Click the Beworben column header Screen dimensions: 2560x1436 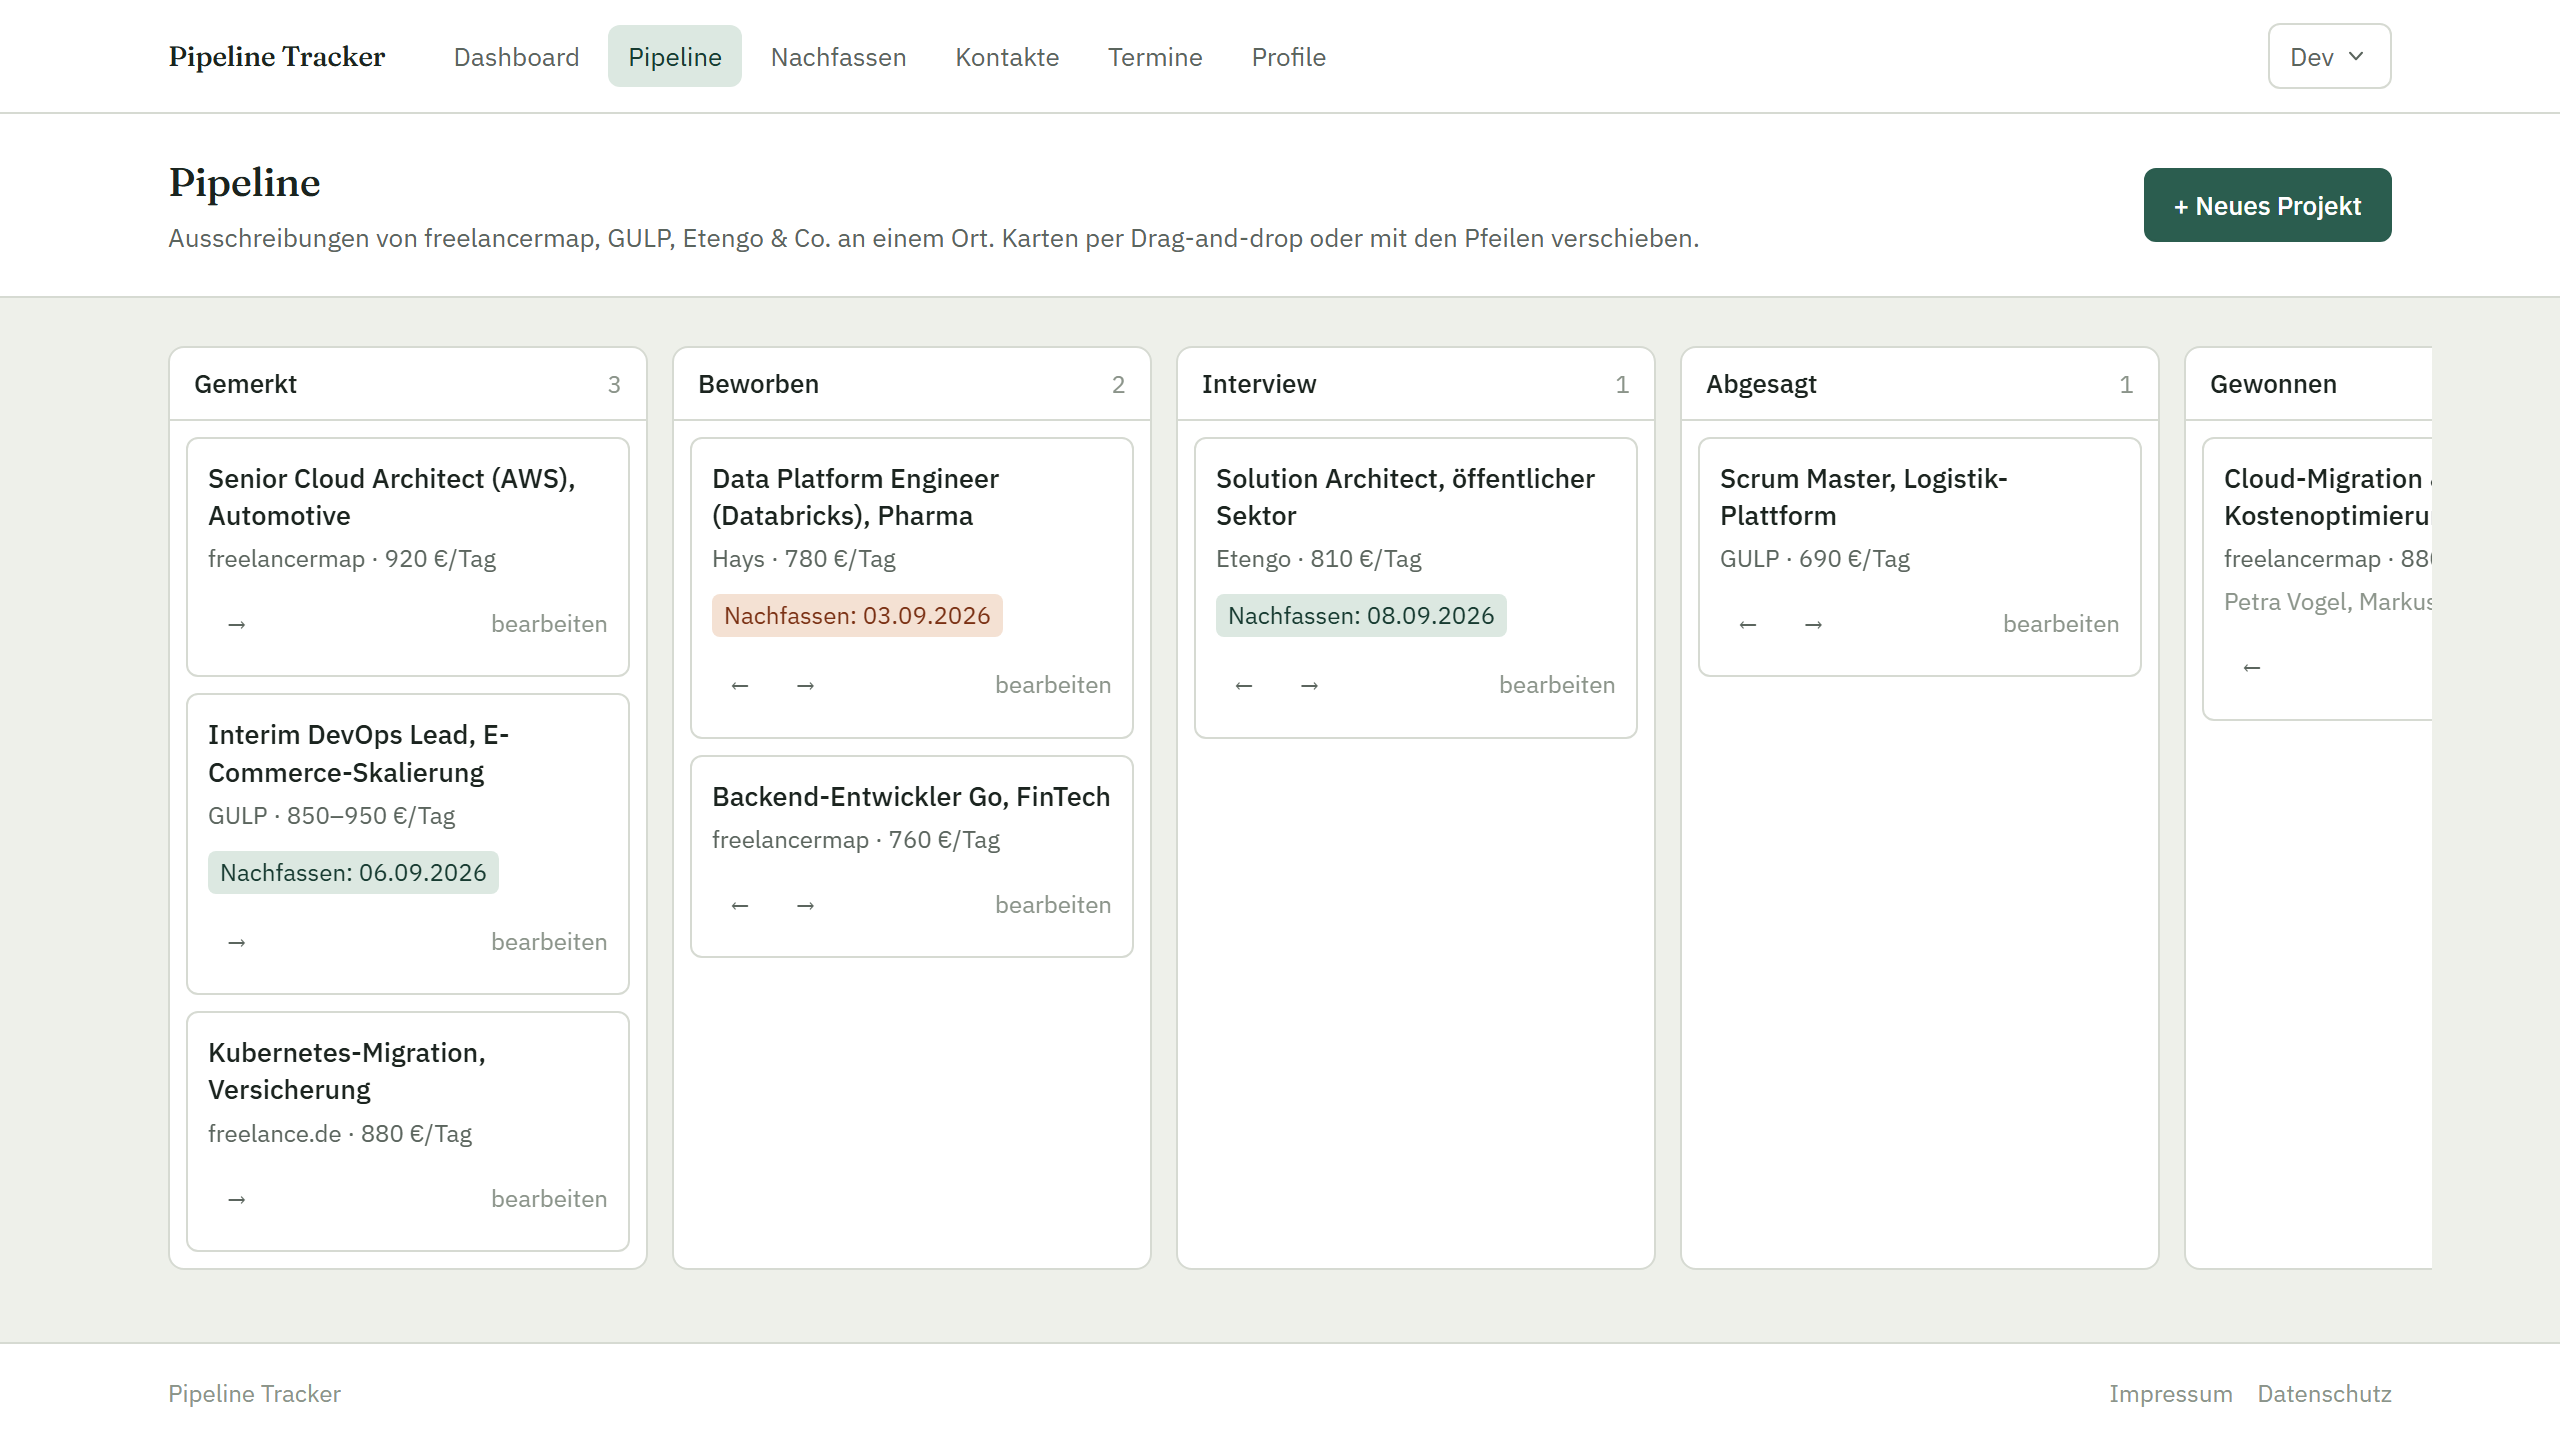tap(912, 384)
